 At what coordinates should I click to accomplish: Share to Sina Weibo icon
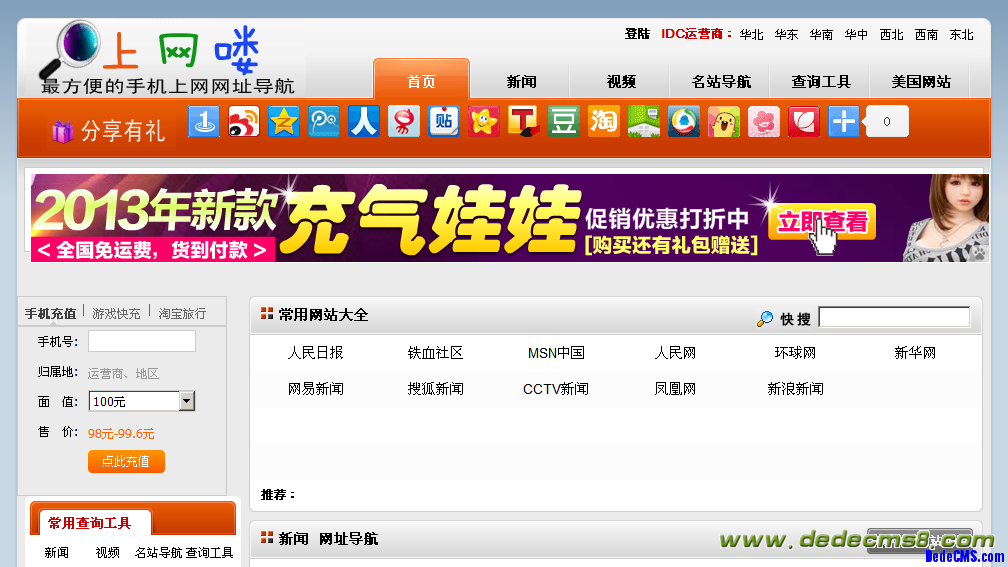point(244,122)
